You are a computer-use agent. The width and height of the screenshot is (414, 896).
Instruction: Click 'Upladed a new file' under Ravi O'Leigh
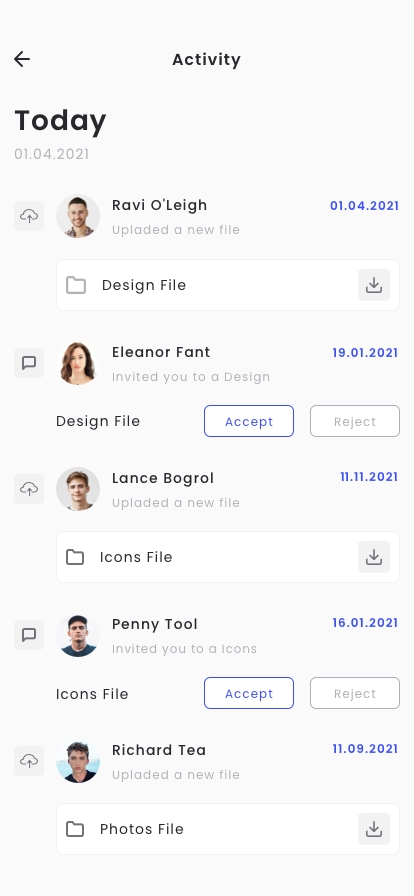(176, 230)
